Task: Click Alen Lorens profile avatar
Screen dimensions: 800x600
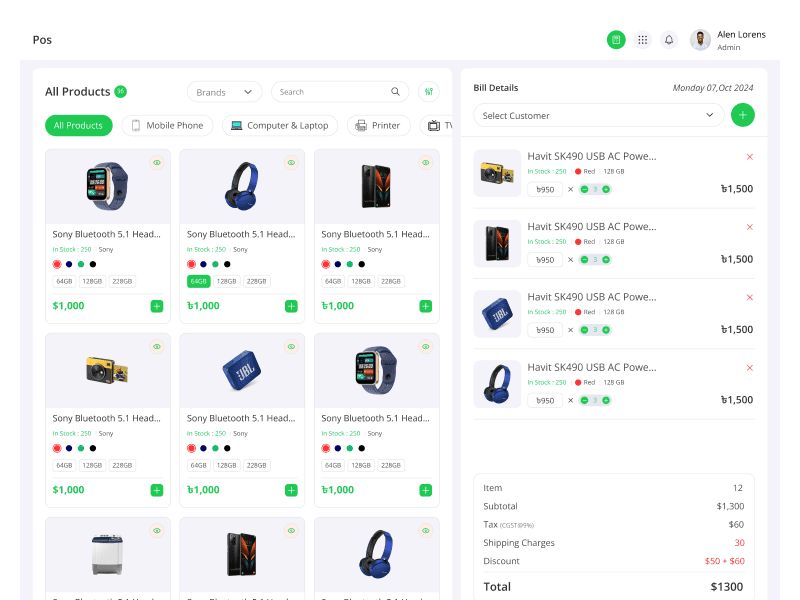Action: pos(700,40)
